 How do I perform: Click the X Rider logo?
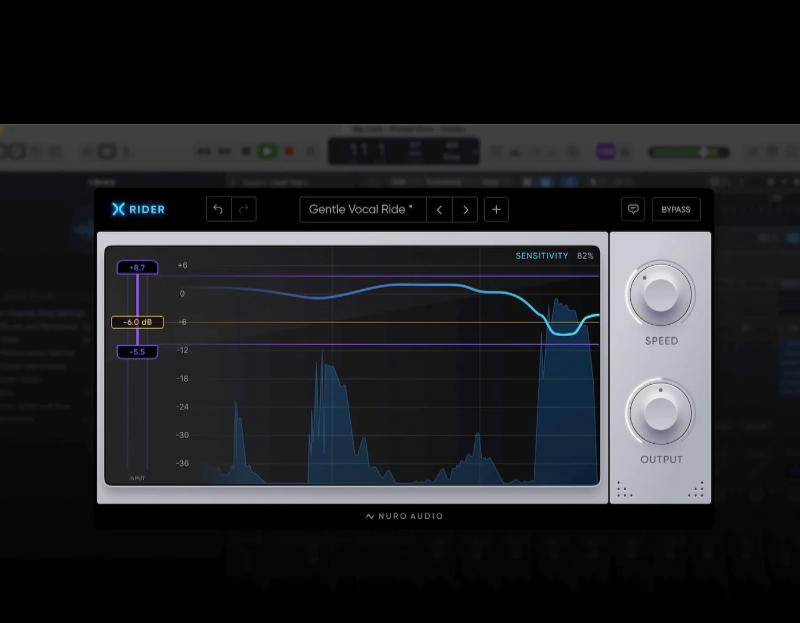tap(139, 209)
